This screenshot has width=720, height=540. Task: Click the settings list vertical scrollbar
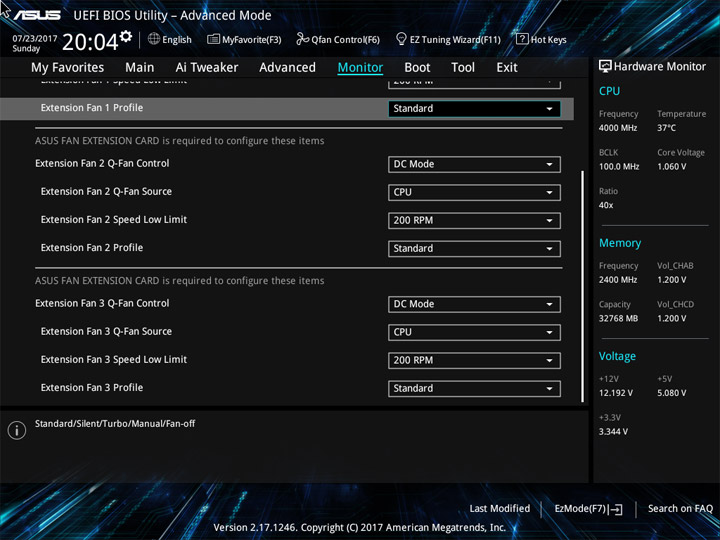tap(583, 287)
